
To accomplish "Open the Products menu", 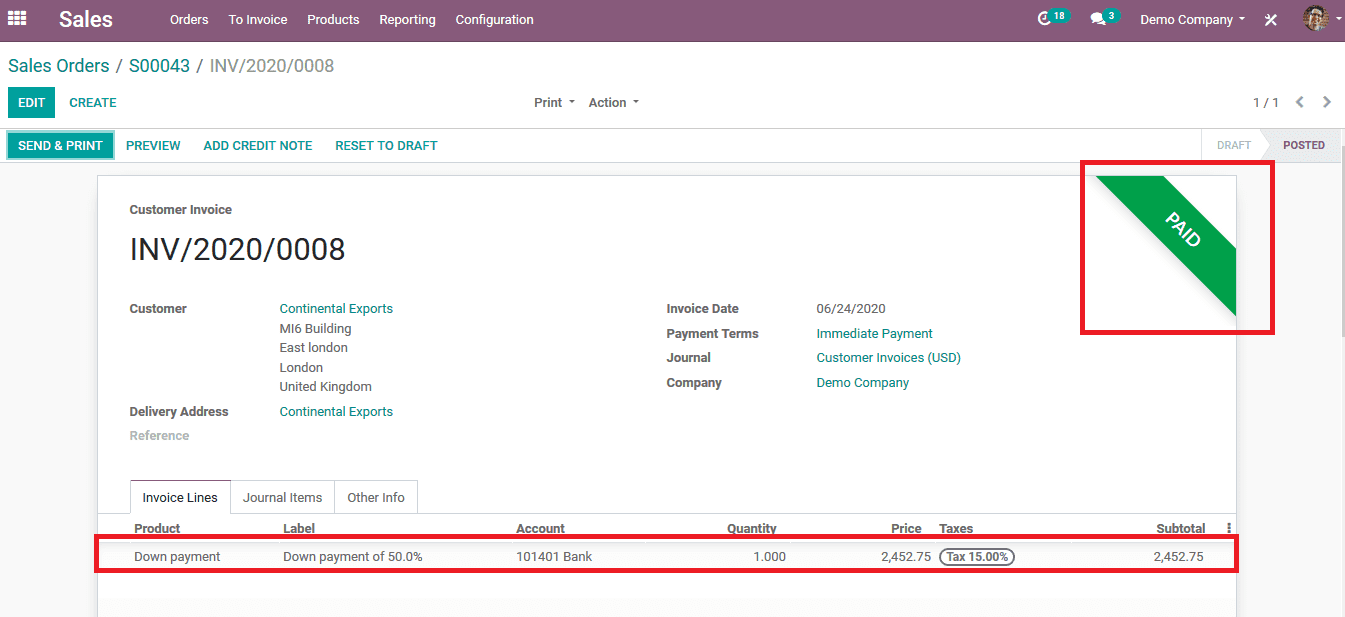I will click(x=333, y=19).
